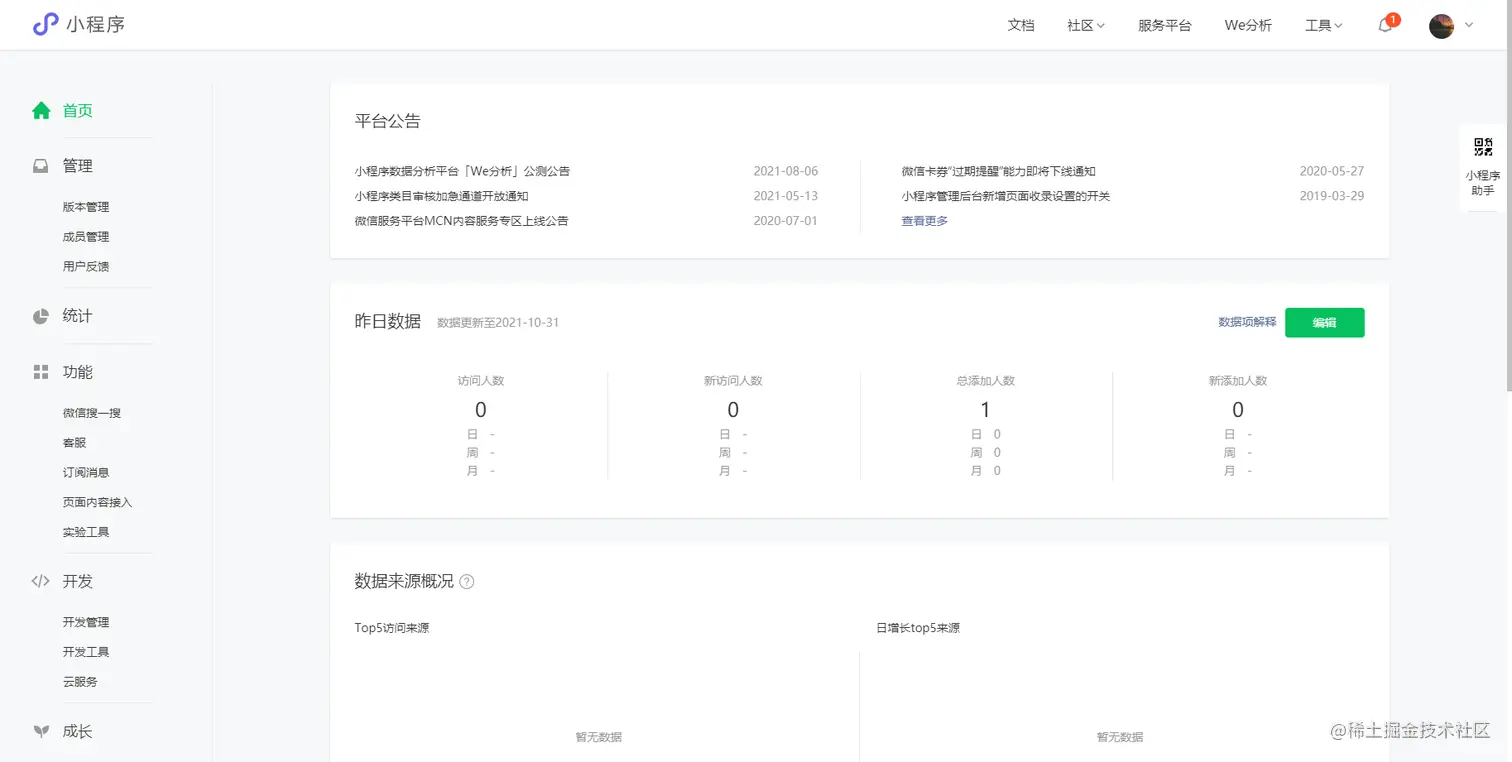Expand the 社区 dropdown menu
This screenshot has width=1512, height=762.
(x=1086, y=26)
